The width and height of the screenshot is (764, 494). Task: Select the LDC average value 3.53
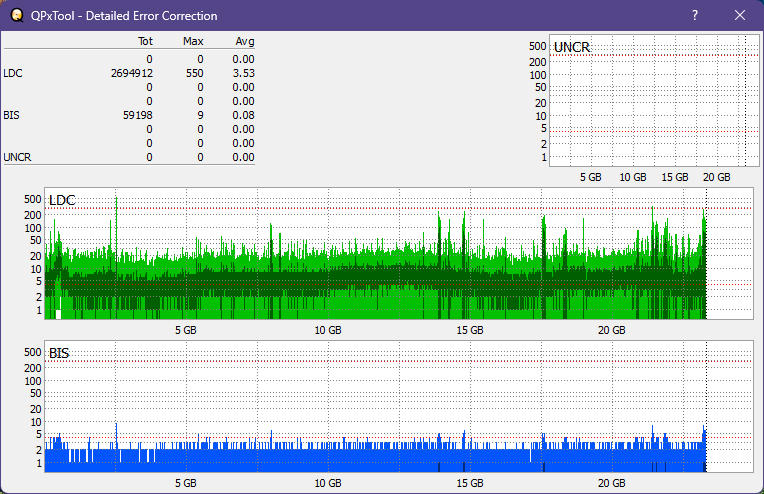tap(243, 73)
